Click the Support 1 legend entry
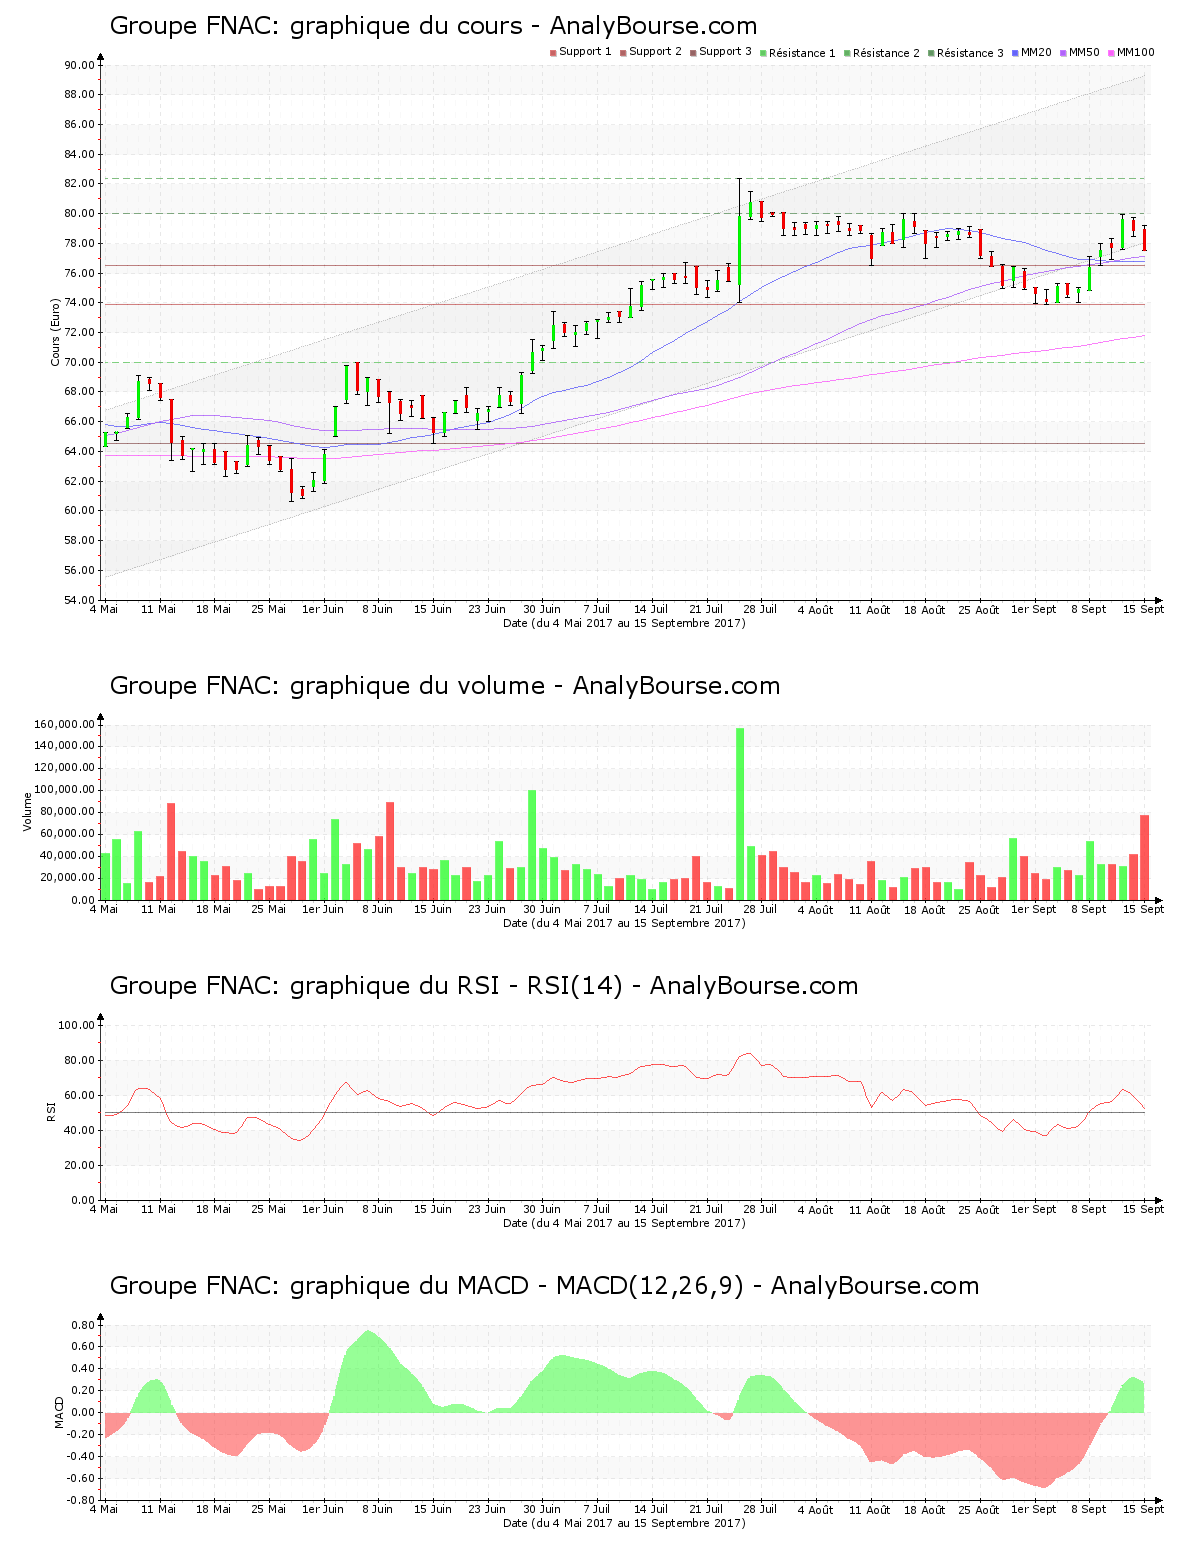Screen dimensions: 1200x1550 point(580,52)
